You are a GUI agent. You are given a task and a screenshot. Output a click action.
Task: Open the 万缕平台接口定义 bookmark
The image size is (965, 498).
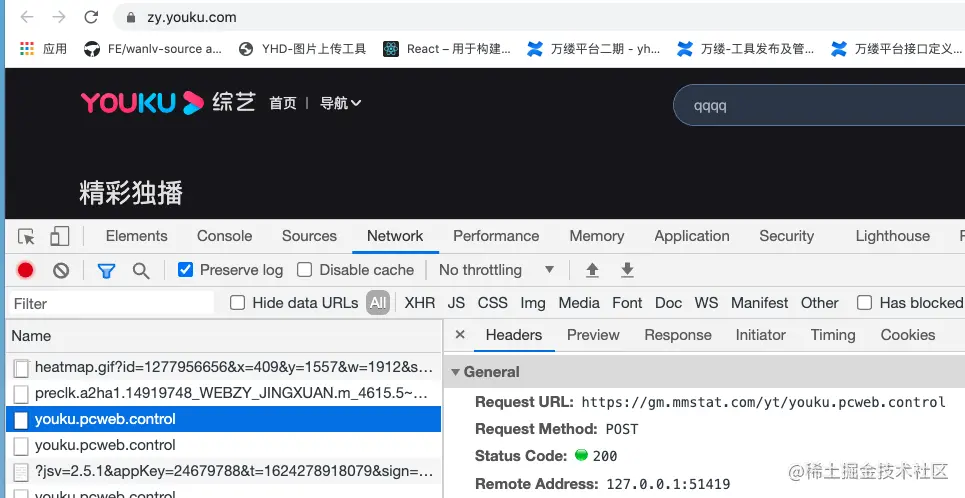point(896,49)
